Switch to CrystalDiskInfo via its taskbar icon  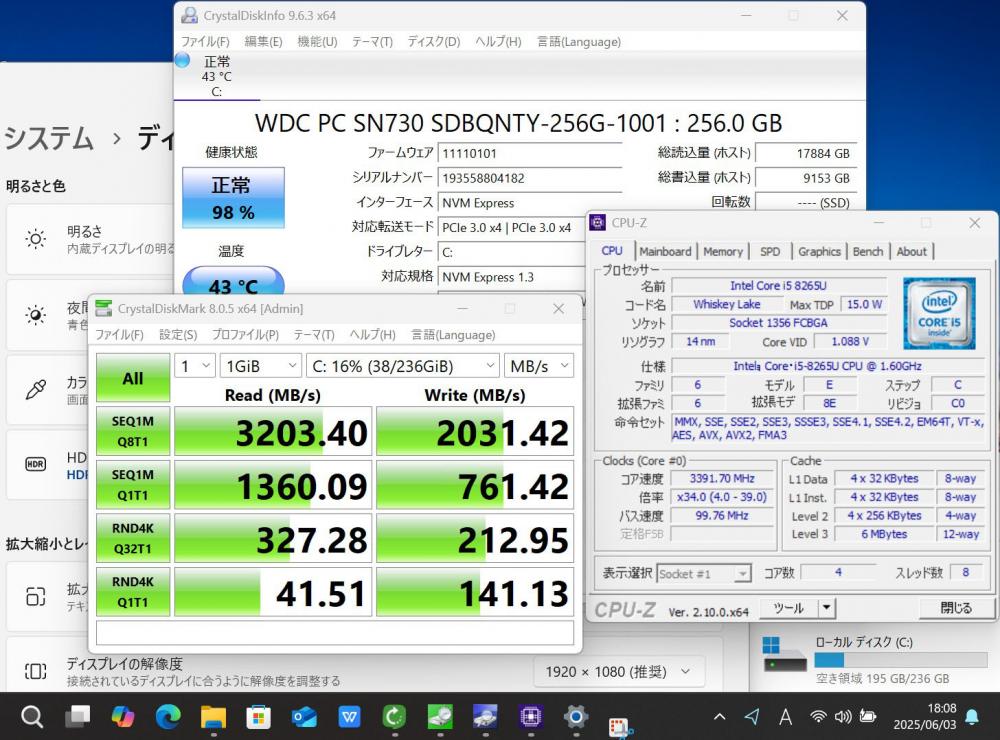[485, 717]
